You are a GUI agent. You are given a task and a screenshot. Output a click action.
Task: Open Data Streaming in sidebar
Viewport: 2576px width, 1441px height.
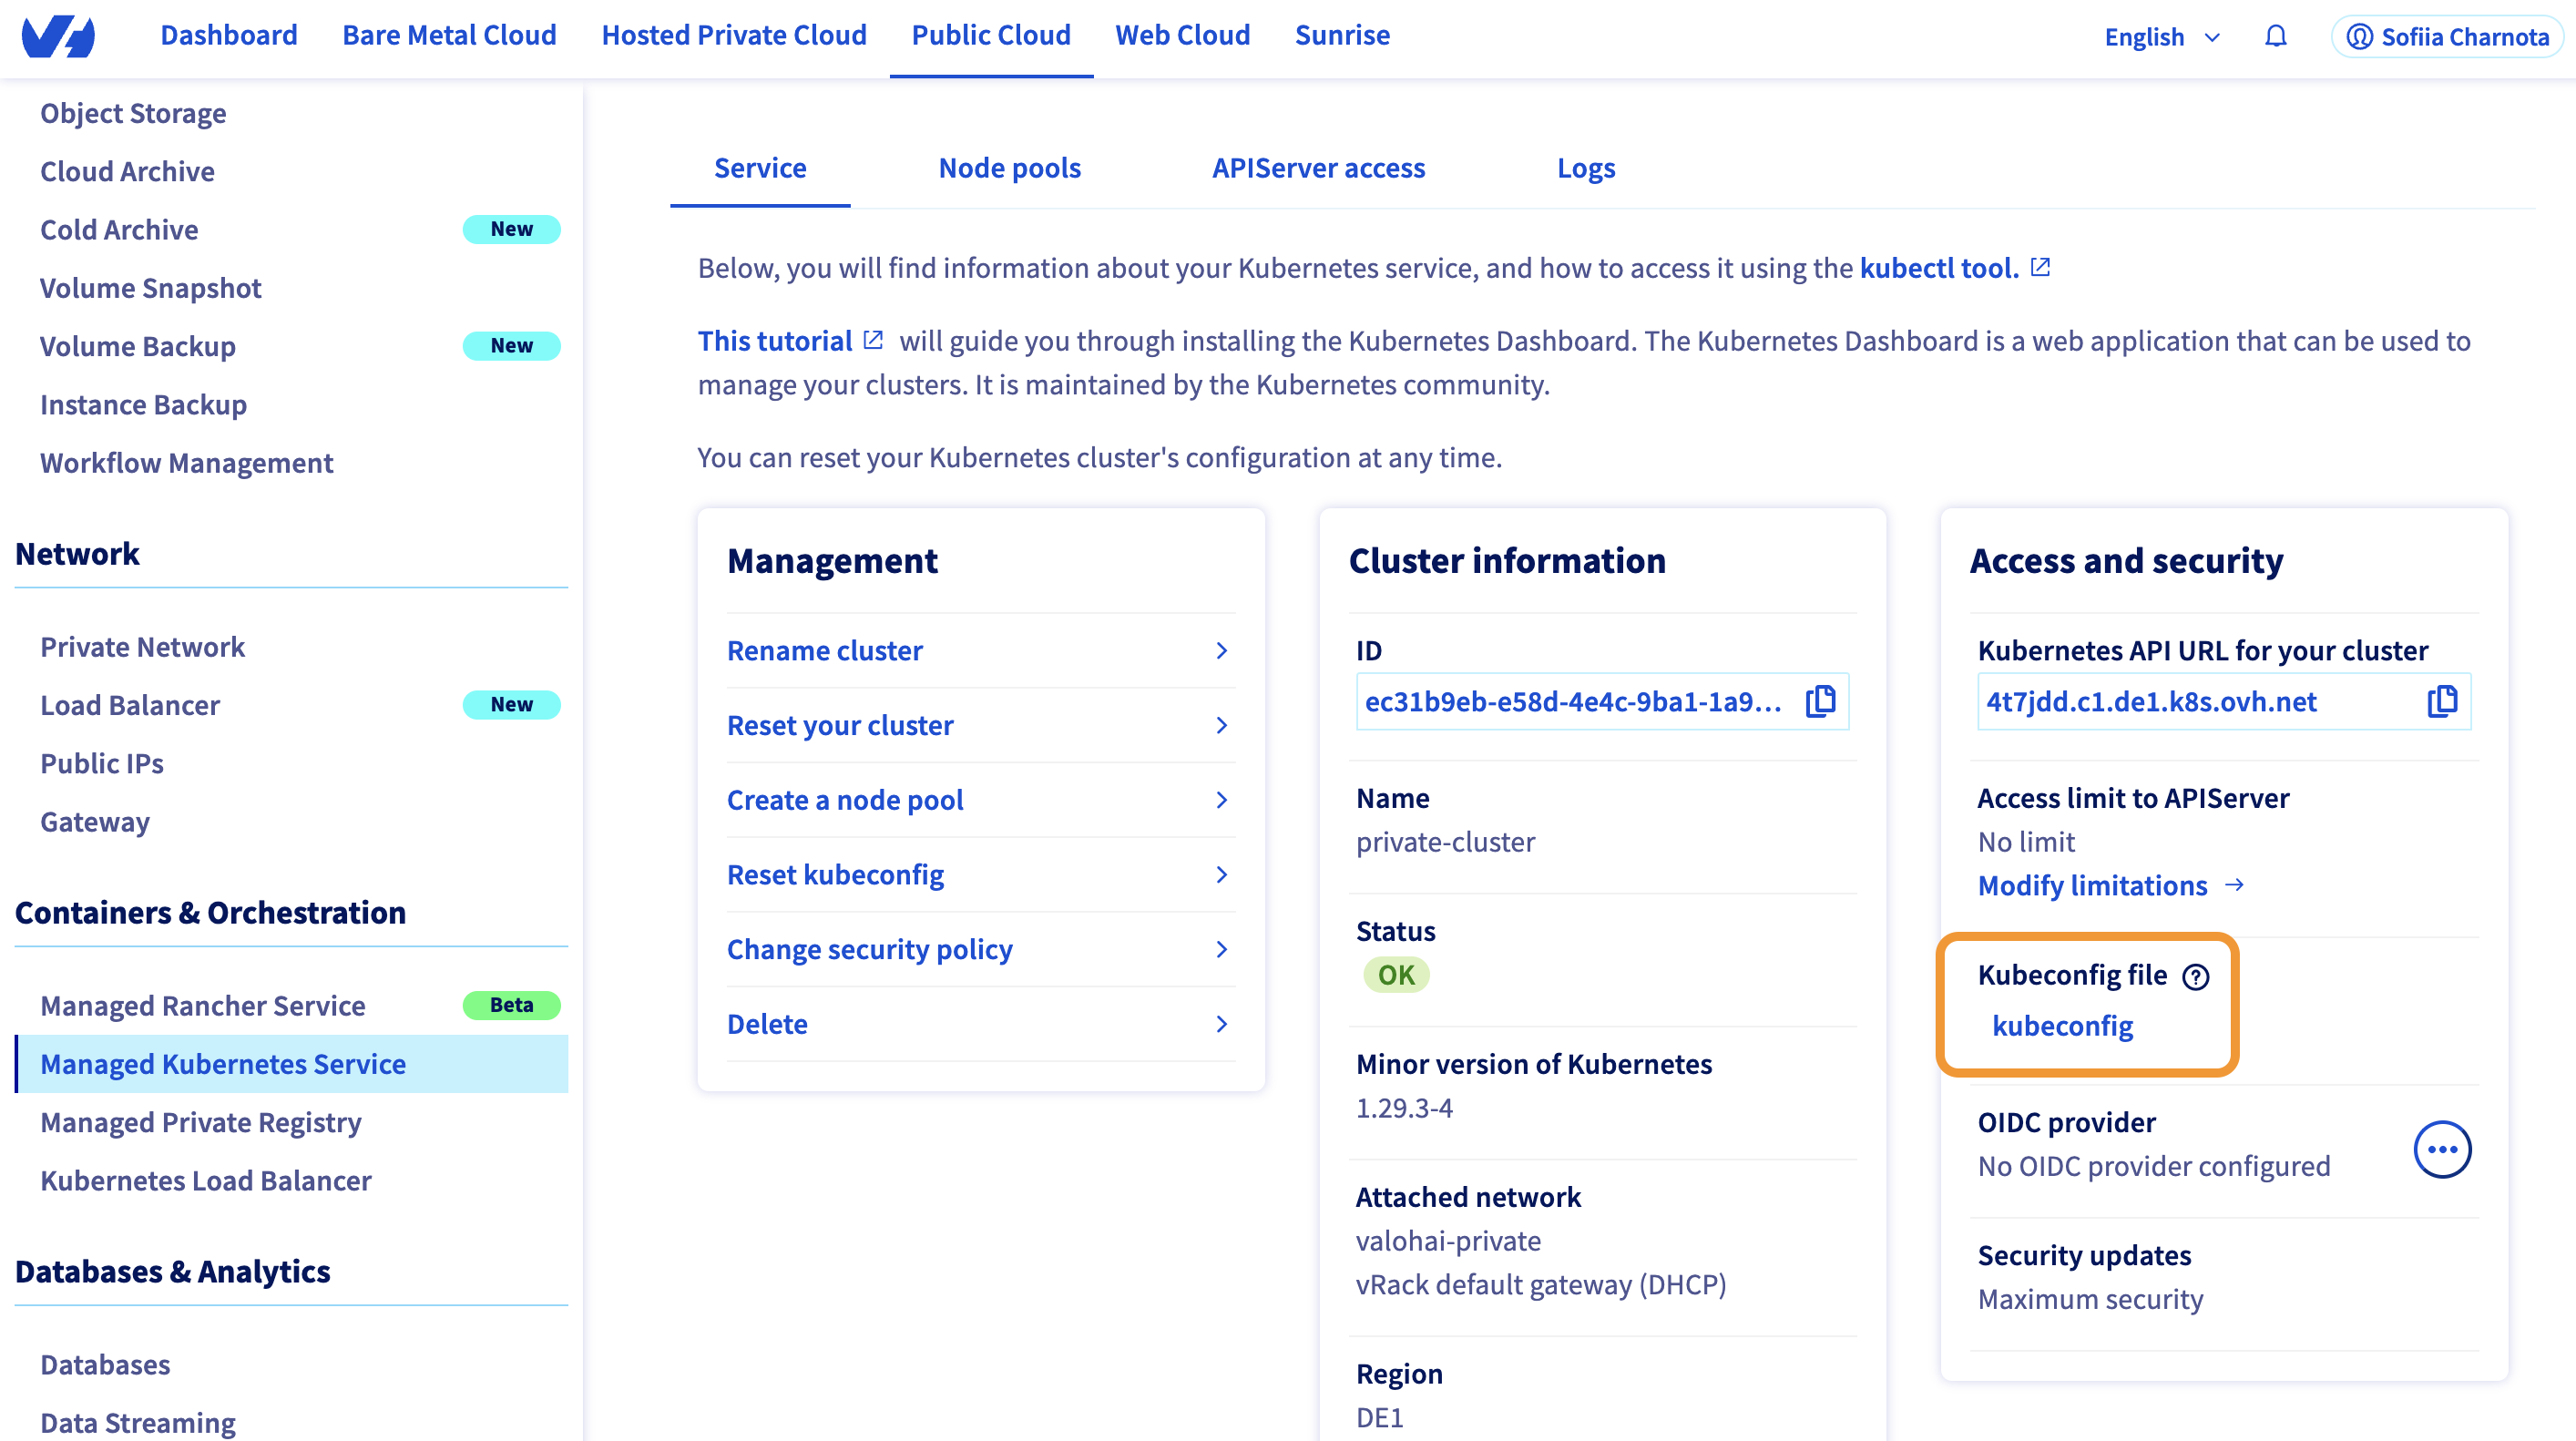click(x=138, y=1423)
